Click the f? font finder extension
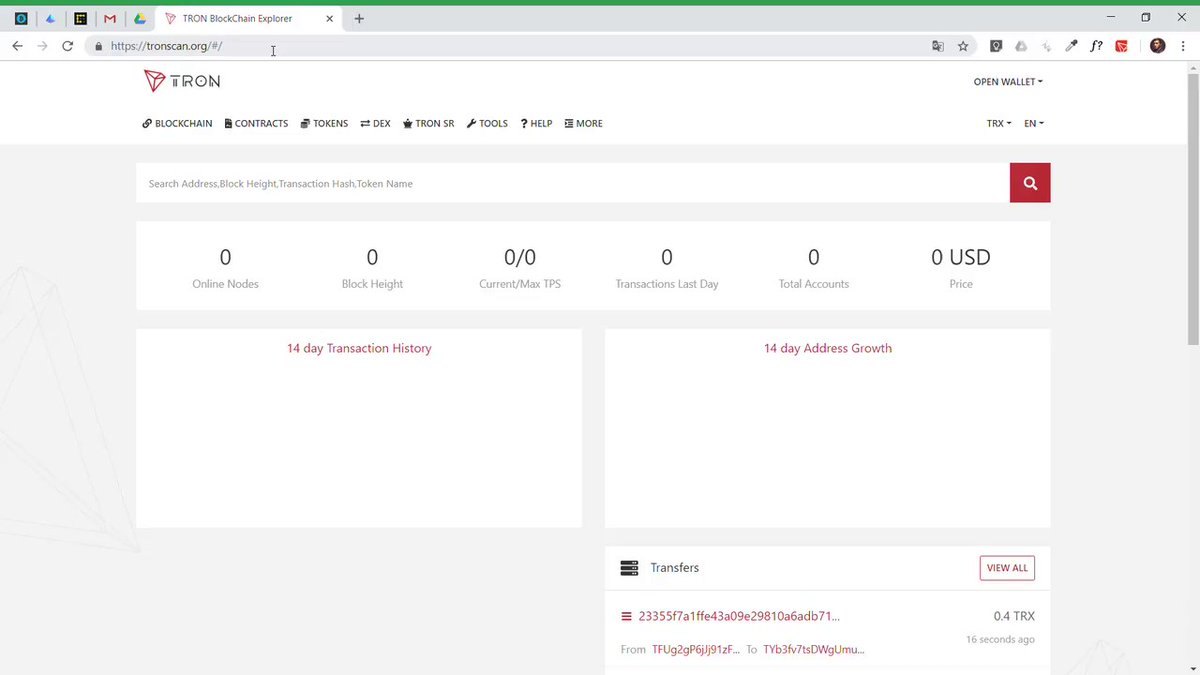This screenshot has width=1200, height=675. (x=1097, y=46)
